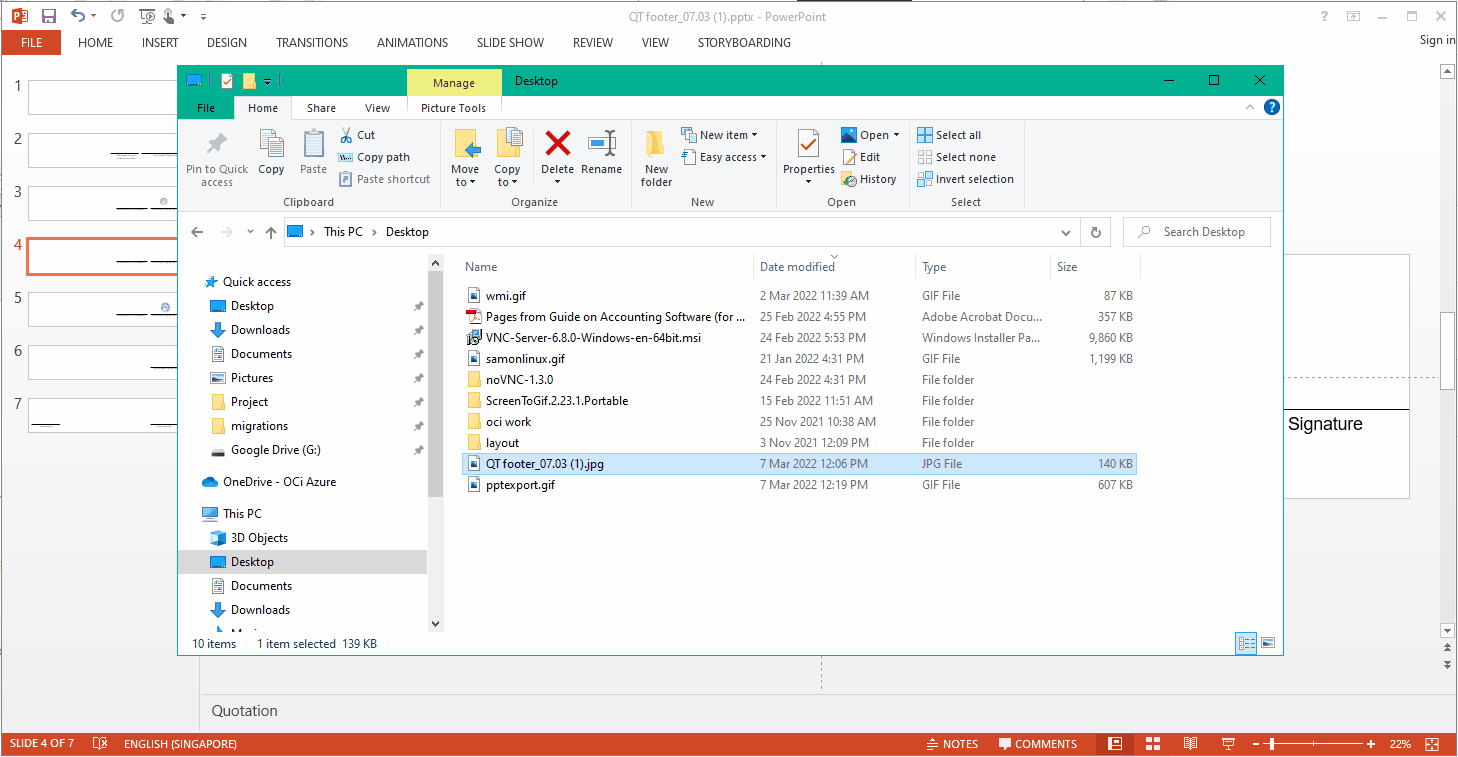Open recent locations dropdown arrow
Screen dimensions: 1458x757
(248, 232)
